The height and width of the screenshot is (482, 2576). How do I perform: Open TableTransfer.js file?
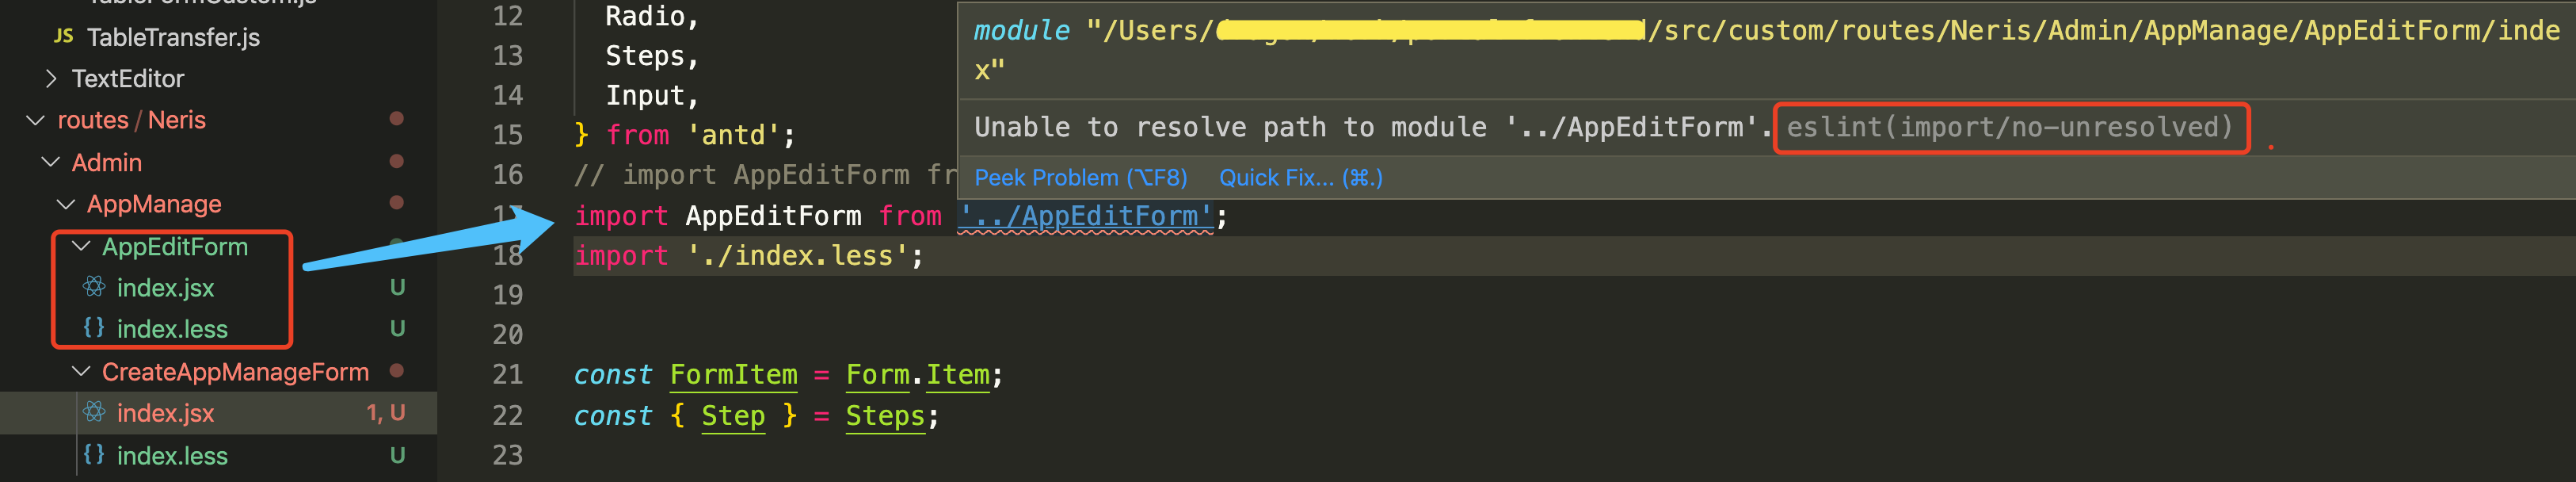(x=173, y=37)
